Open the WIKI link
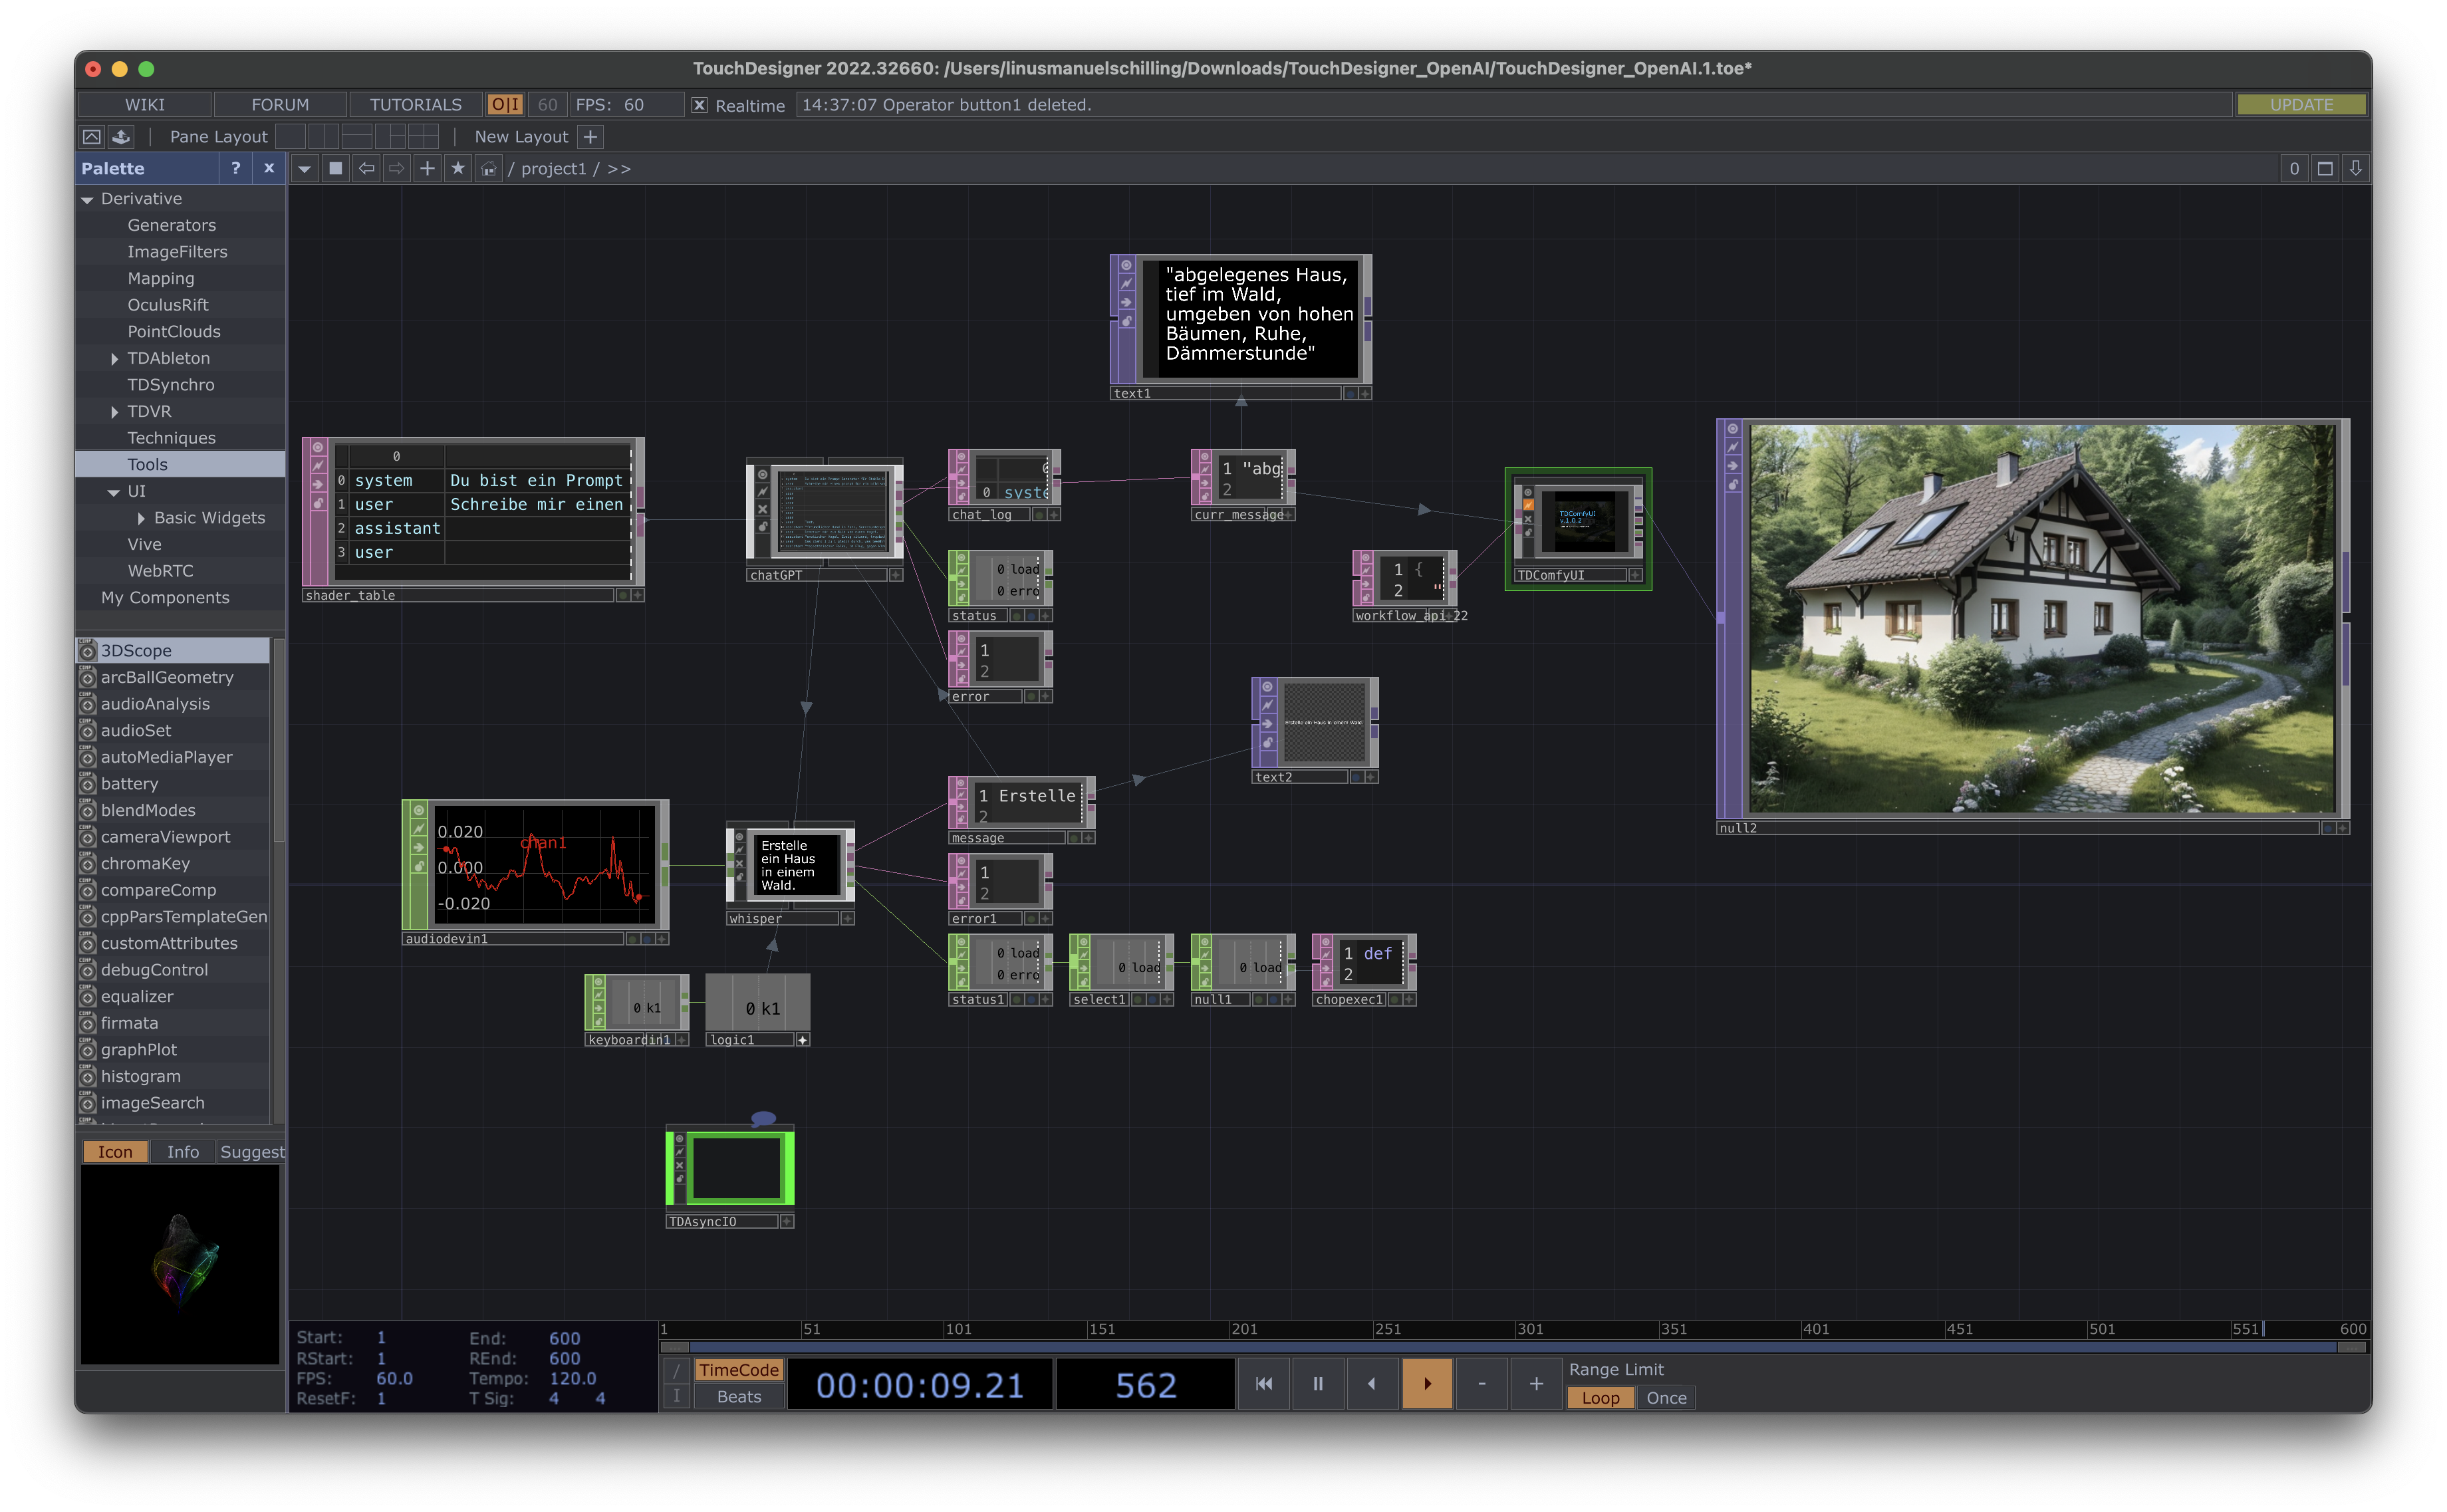This screenshot has width=2447, height=1512. (144, 105)
